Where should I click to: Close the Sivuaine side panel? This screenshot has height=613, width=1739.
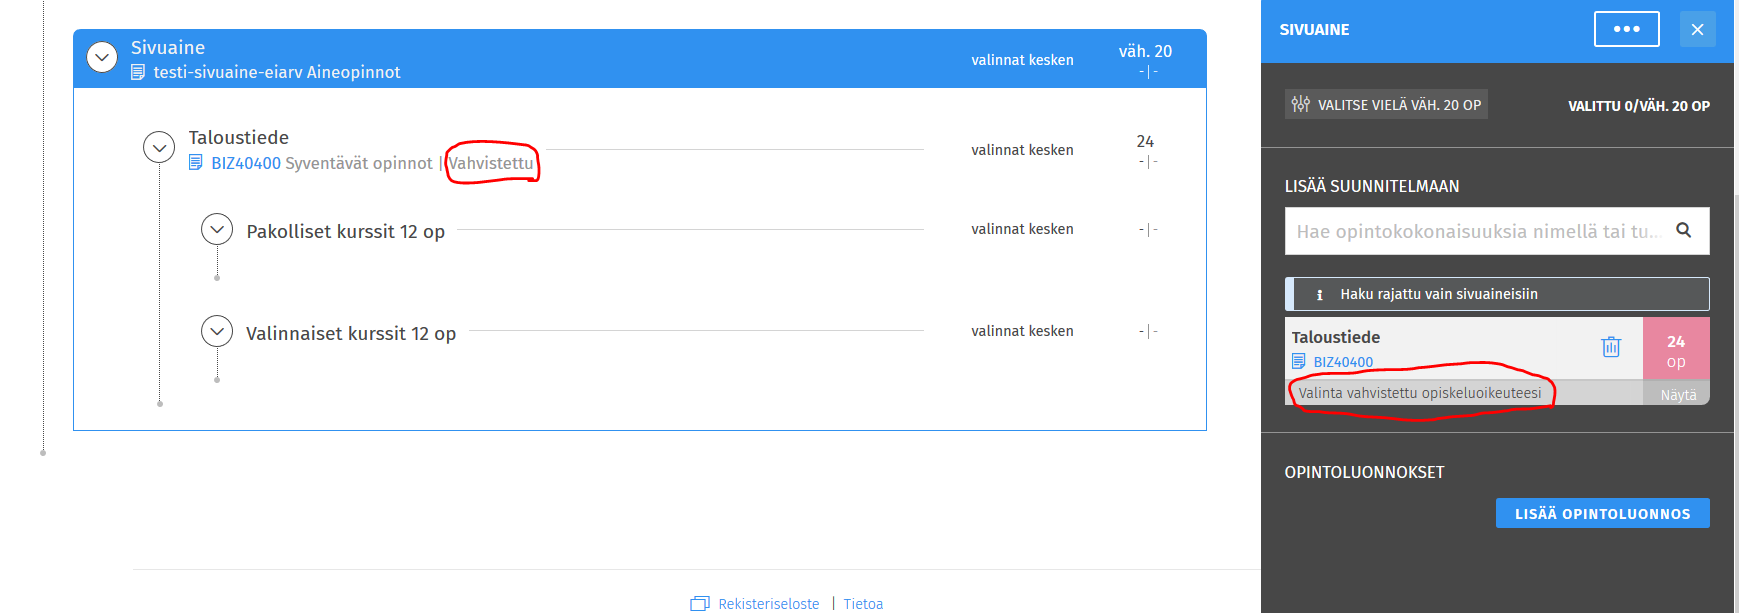pos(1697,29)
